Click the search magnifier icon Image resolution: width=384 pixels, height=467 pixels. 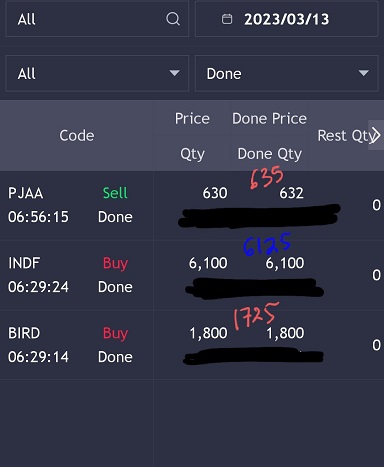coord(173,19)
